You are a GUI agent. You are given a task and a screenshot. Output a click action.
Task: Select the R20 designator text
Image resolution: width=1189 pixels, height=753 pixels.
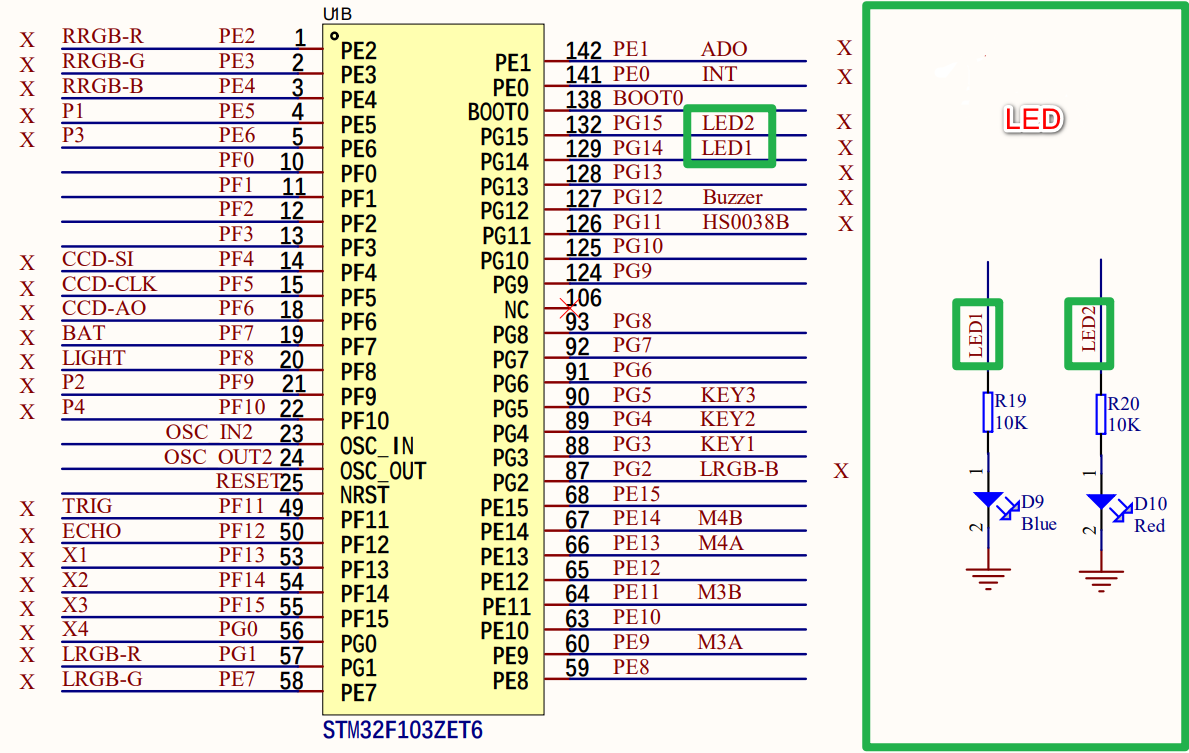coord(1123,403)
